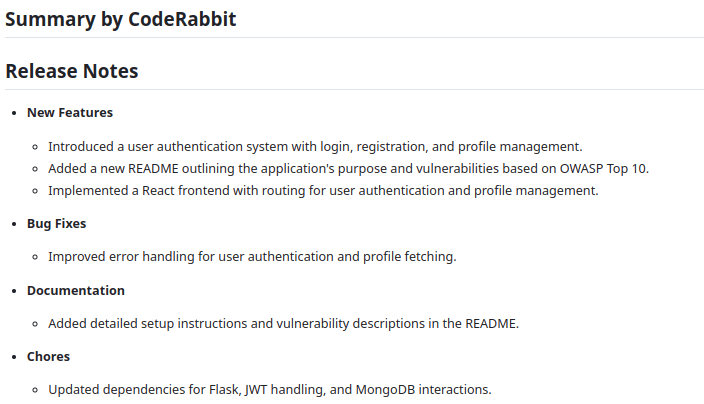
Task: Click the line about new README and OWASP
Action: [x=348, y=168]
